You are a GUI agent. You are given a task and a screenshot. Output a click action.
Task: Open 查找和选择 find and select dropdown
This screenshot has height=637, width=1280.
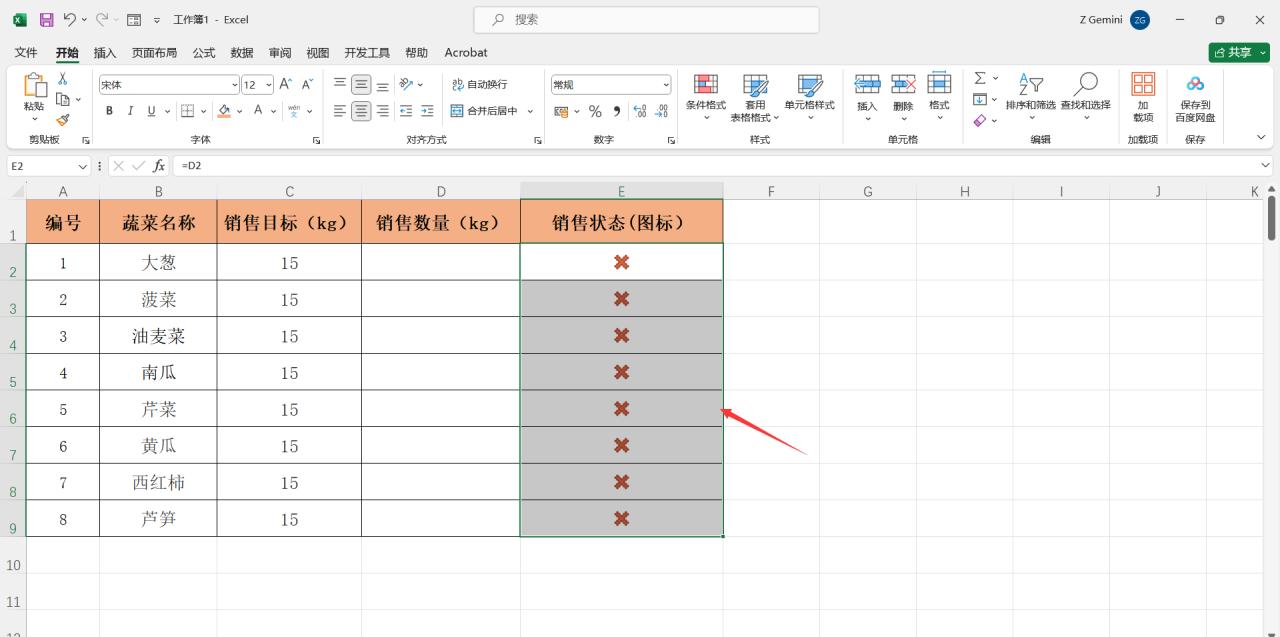coord(1085,97)
